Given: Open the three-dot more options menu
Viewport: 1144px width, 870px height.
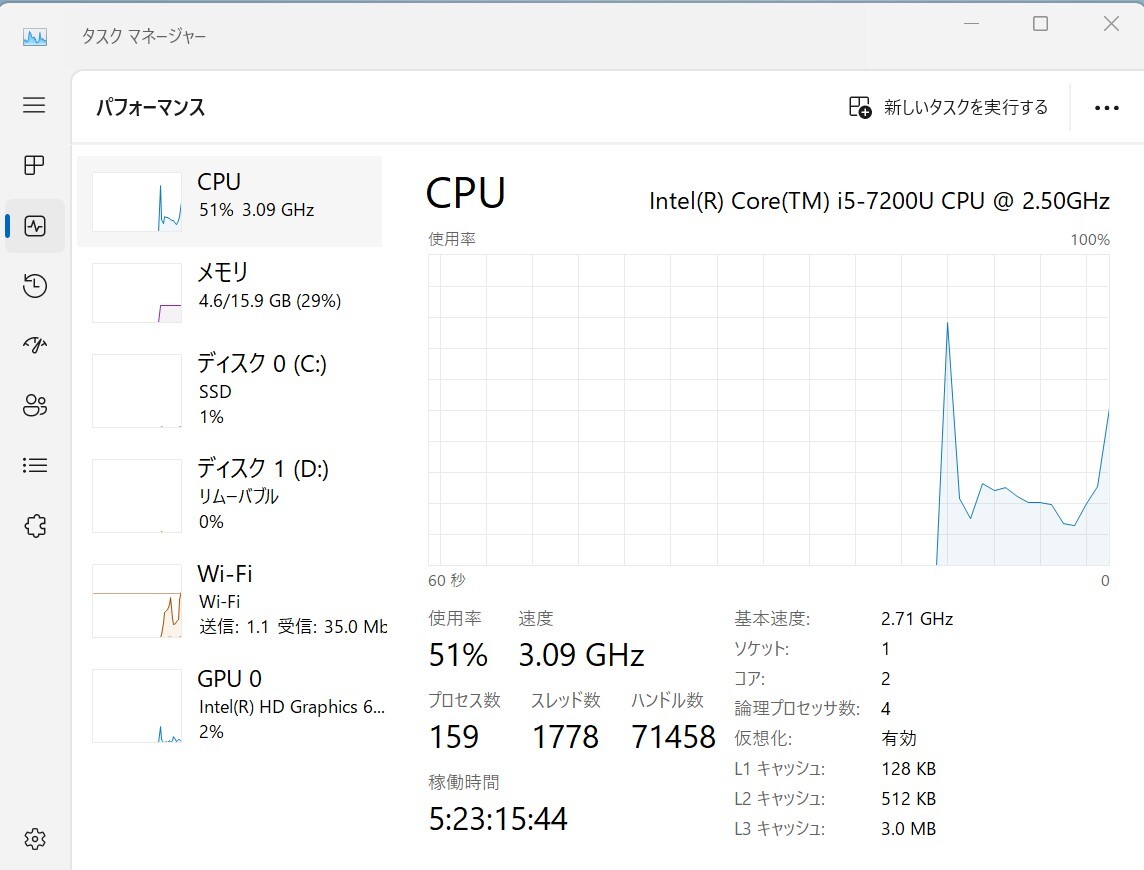Looking at the screenshot, I should (x=1106, y=108).
